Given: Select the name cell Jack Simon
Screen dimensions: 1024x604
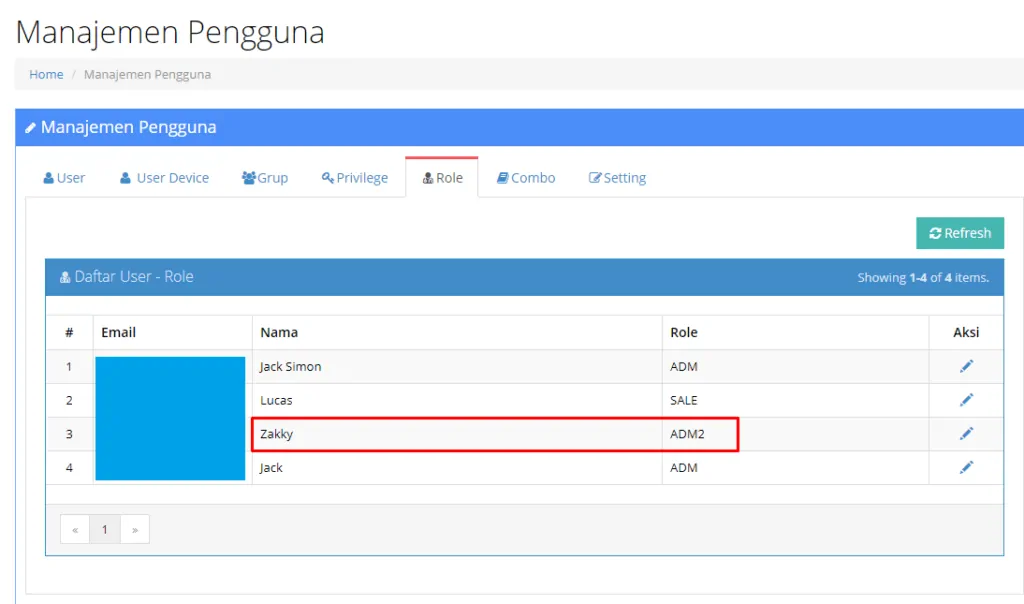Looking at the screenshot, I should 457,366.
